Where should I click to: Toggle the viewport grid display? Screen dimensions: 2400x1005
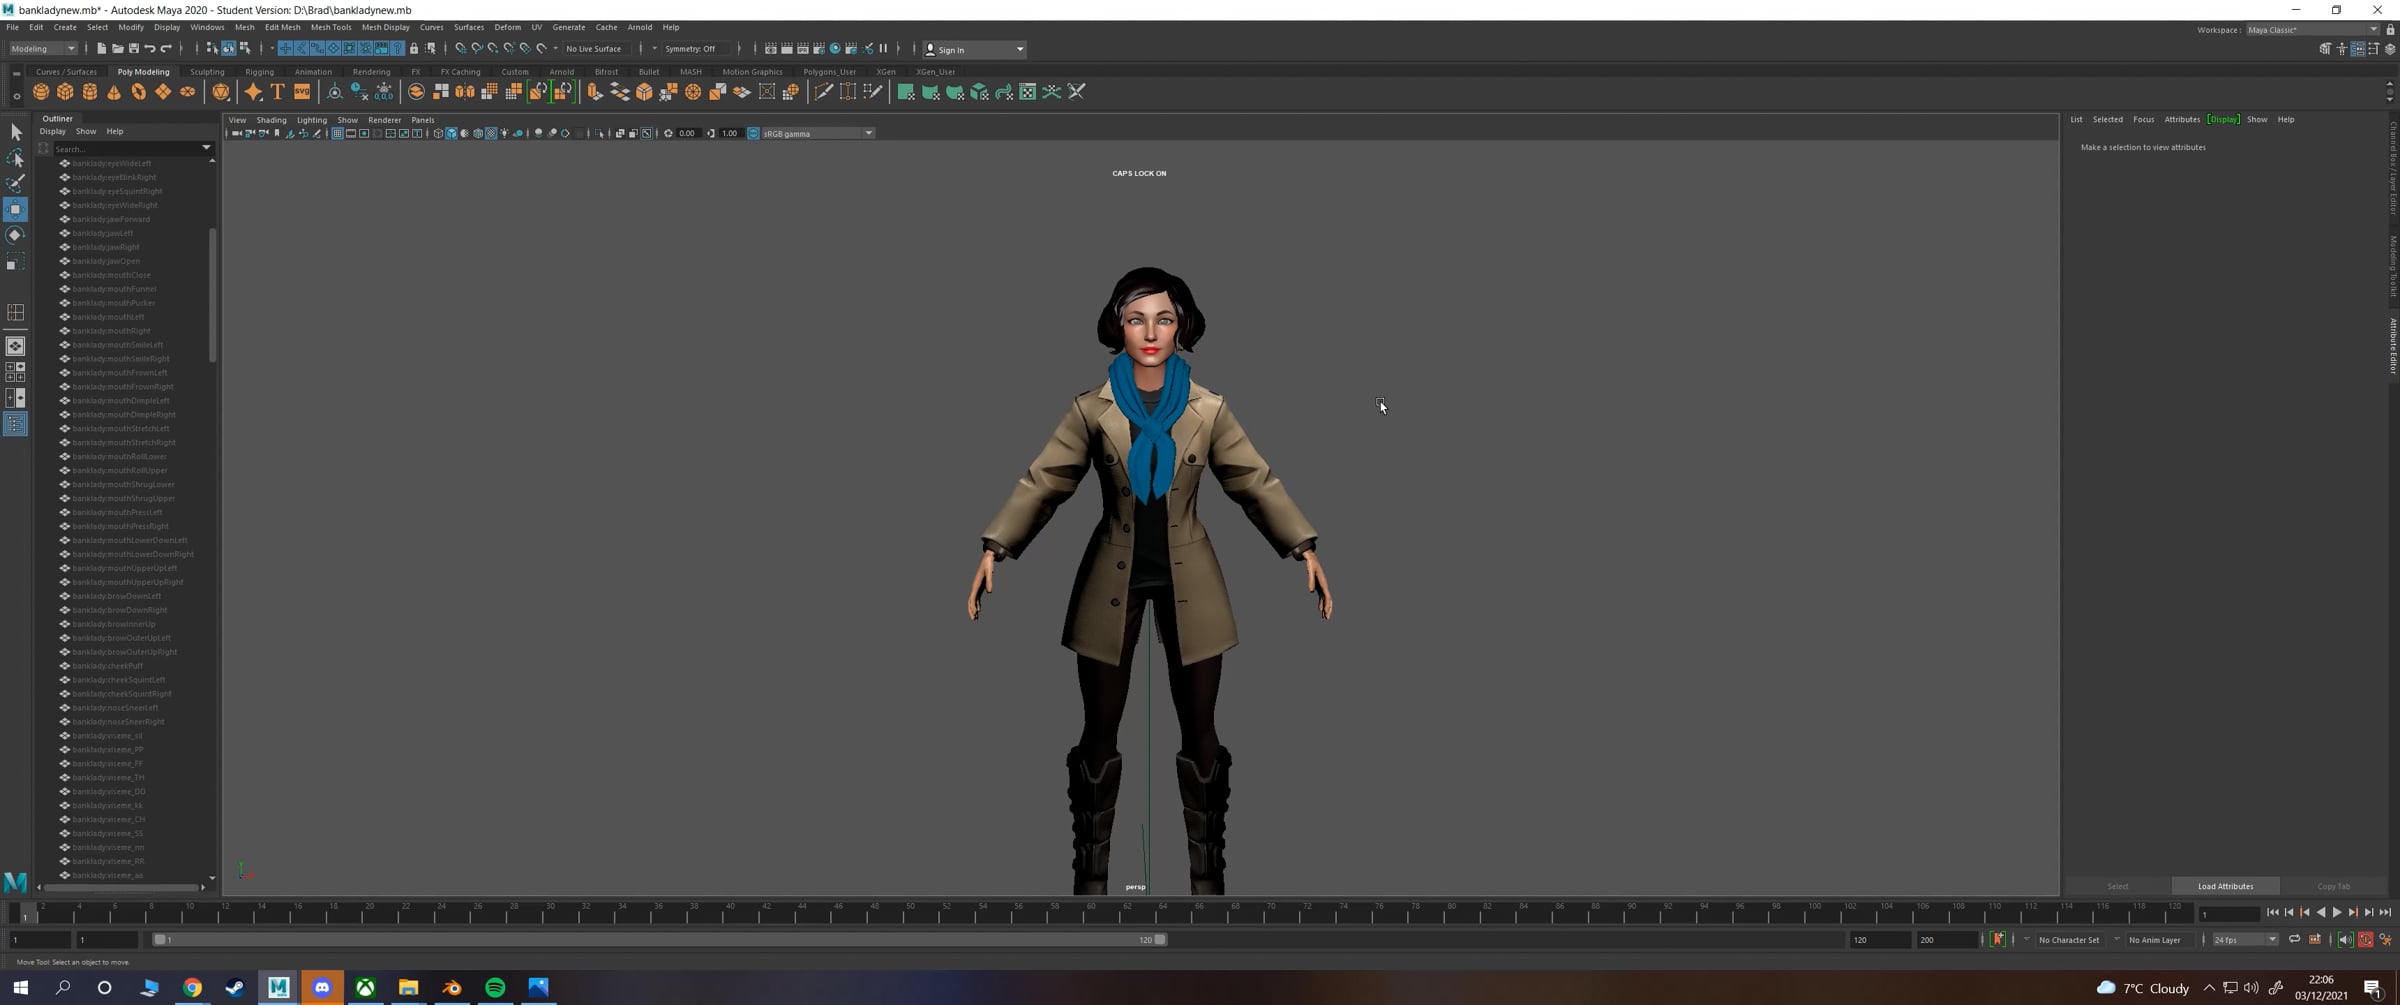click(x=337, y=133)
